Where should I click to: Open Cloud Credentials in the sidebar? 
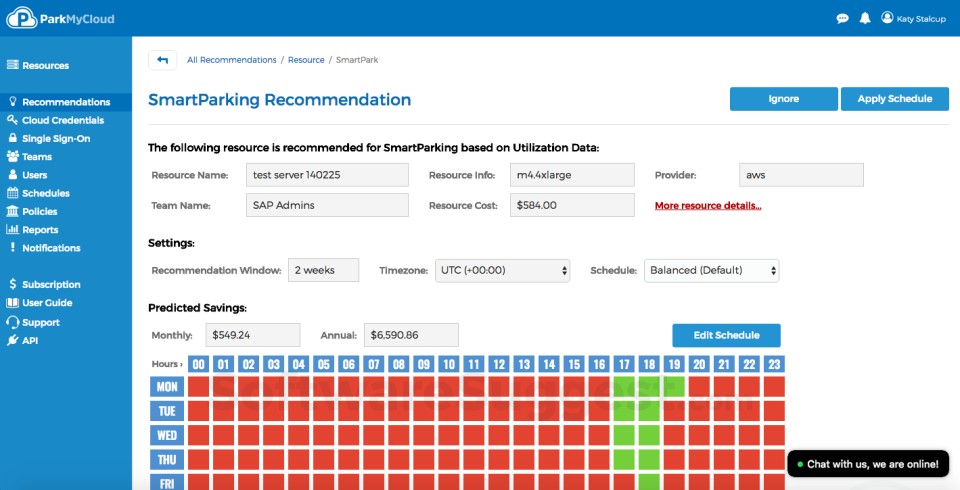click(x=63, y=120)
